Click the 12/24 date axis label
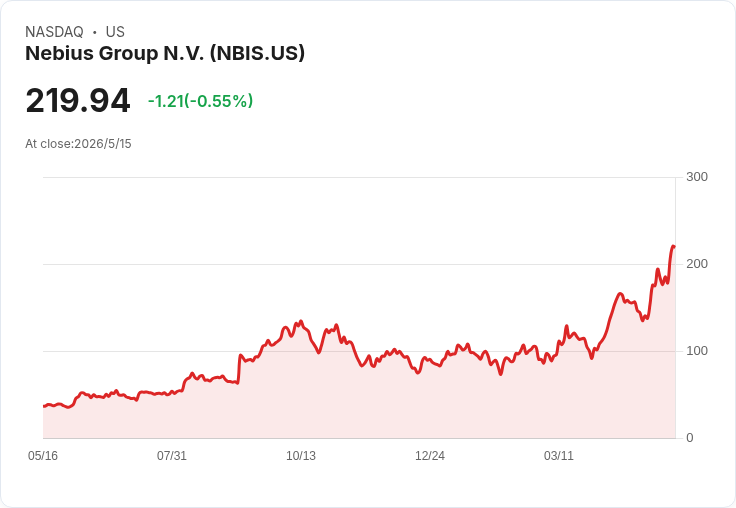The width and height of the screenshot is (736, 508). (430, 456)
